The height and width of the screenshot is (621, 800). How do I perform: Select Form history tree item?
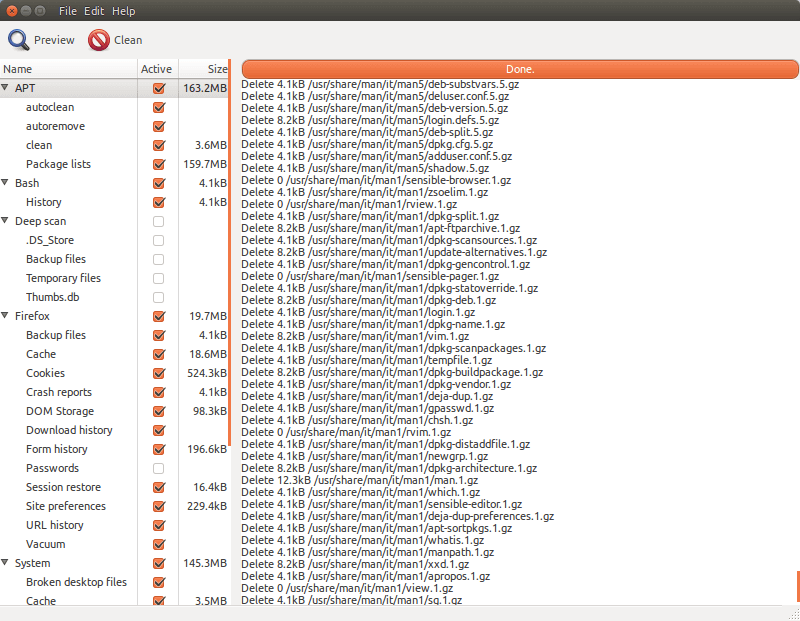(57, 449)
